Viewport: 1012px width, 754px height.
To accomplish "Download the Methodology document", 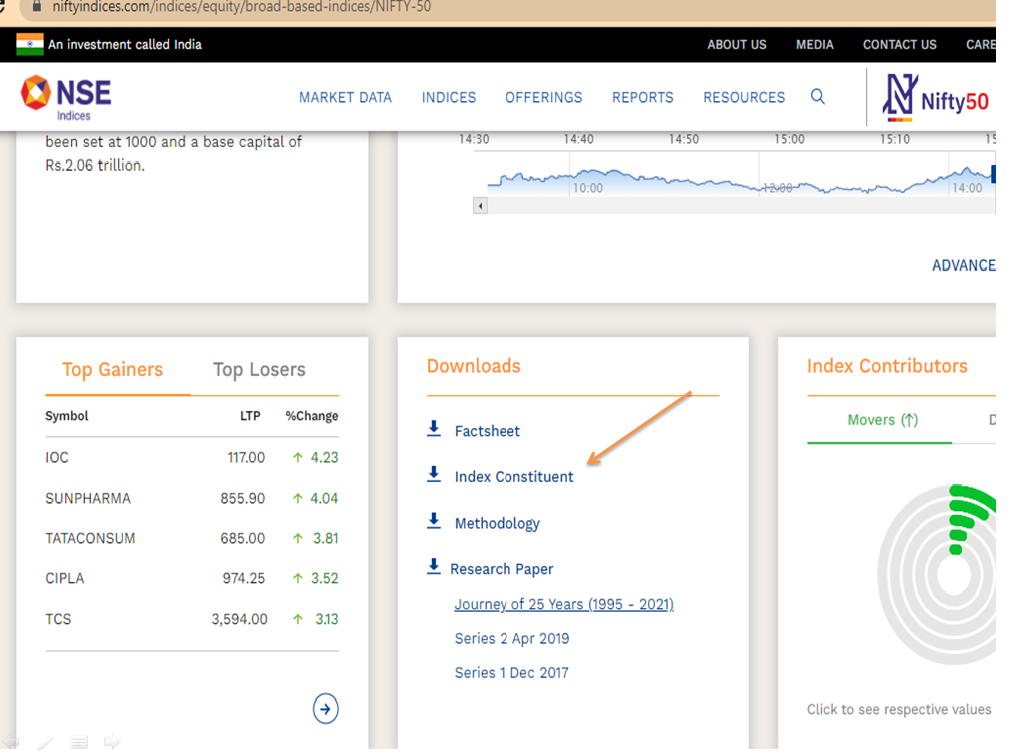I will coord(497,524).
